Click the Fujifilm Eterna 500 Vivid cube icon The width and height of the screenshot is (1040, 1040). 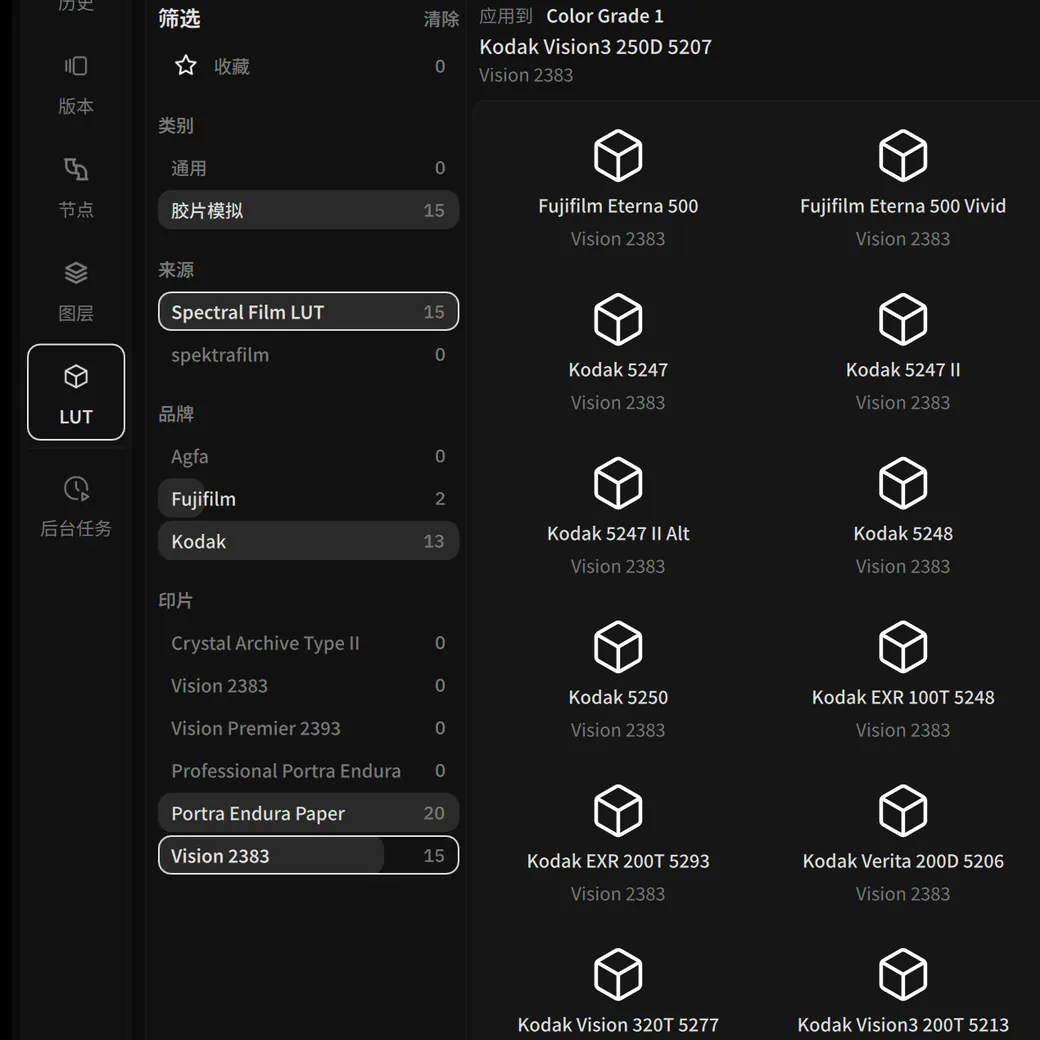tap(903, 155)
